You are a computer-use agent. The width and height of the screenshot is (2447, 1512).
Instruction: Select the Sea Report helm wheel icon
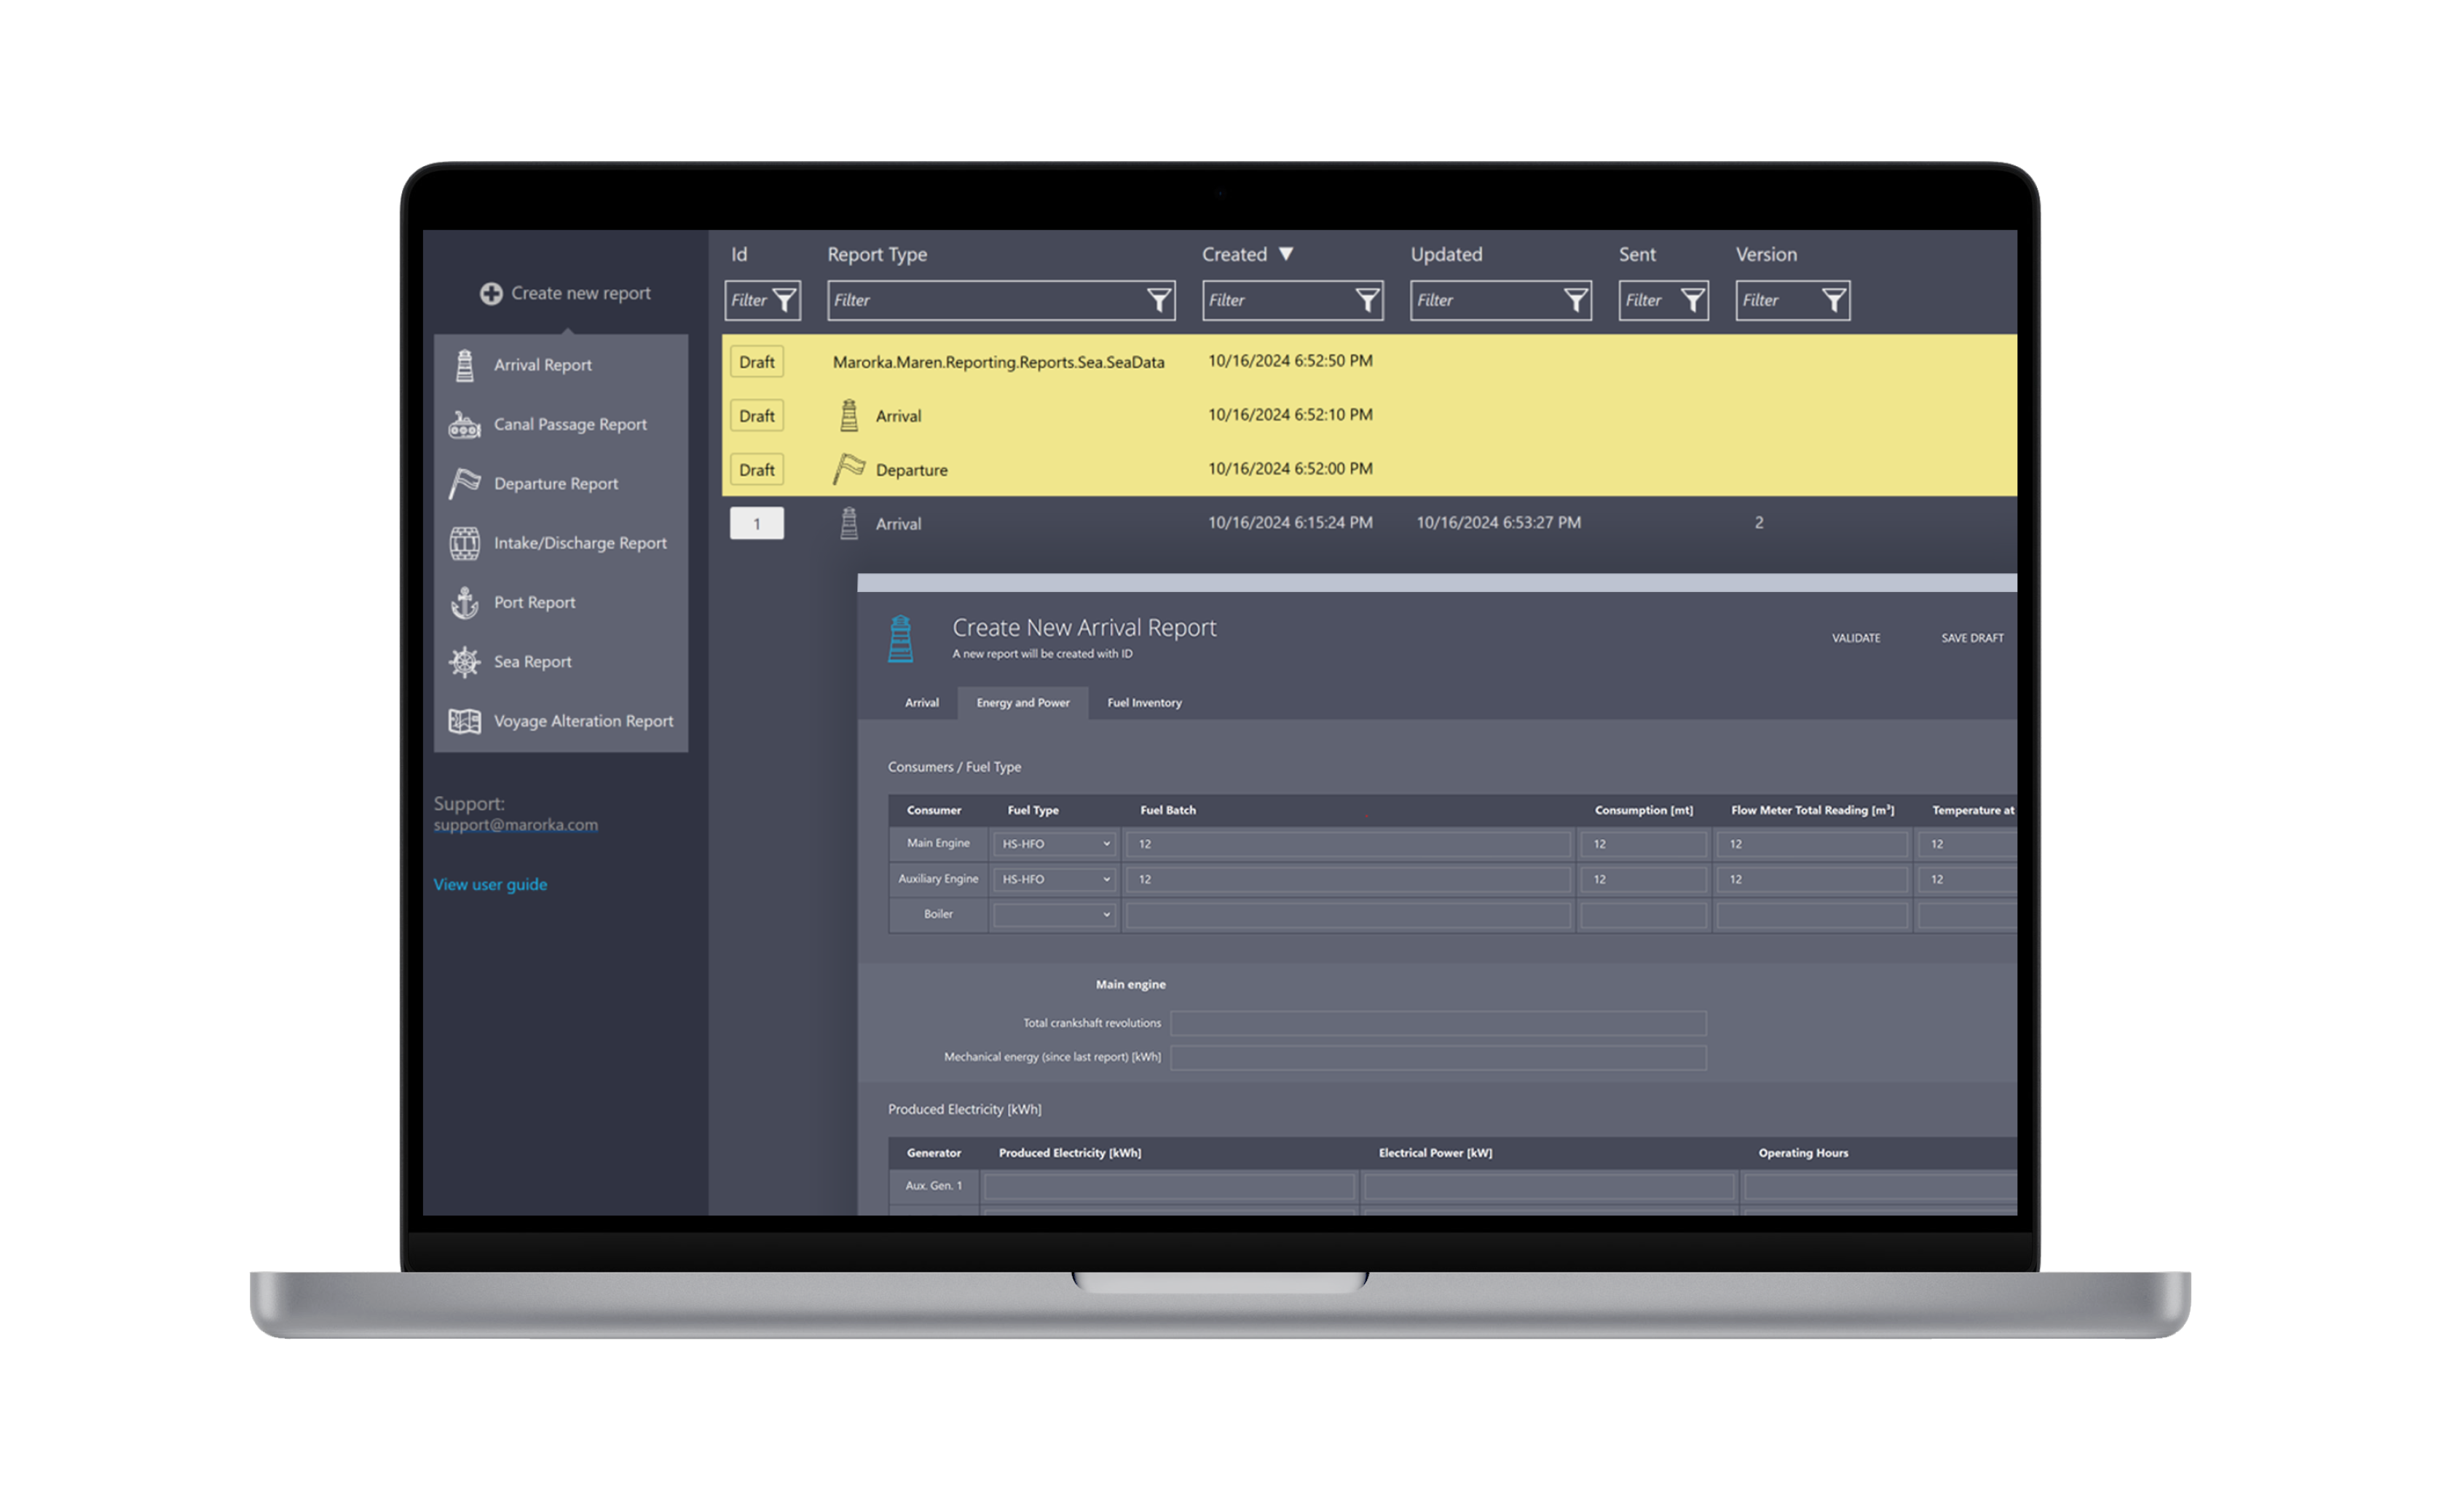465,662
